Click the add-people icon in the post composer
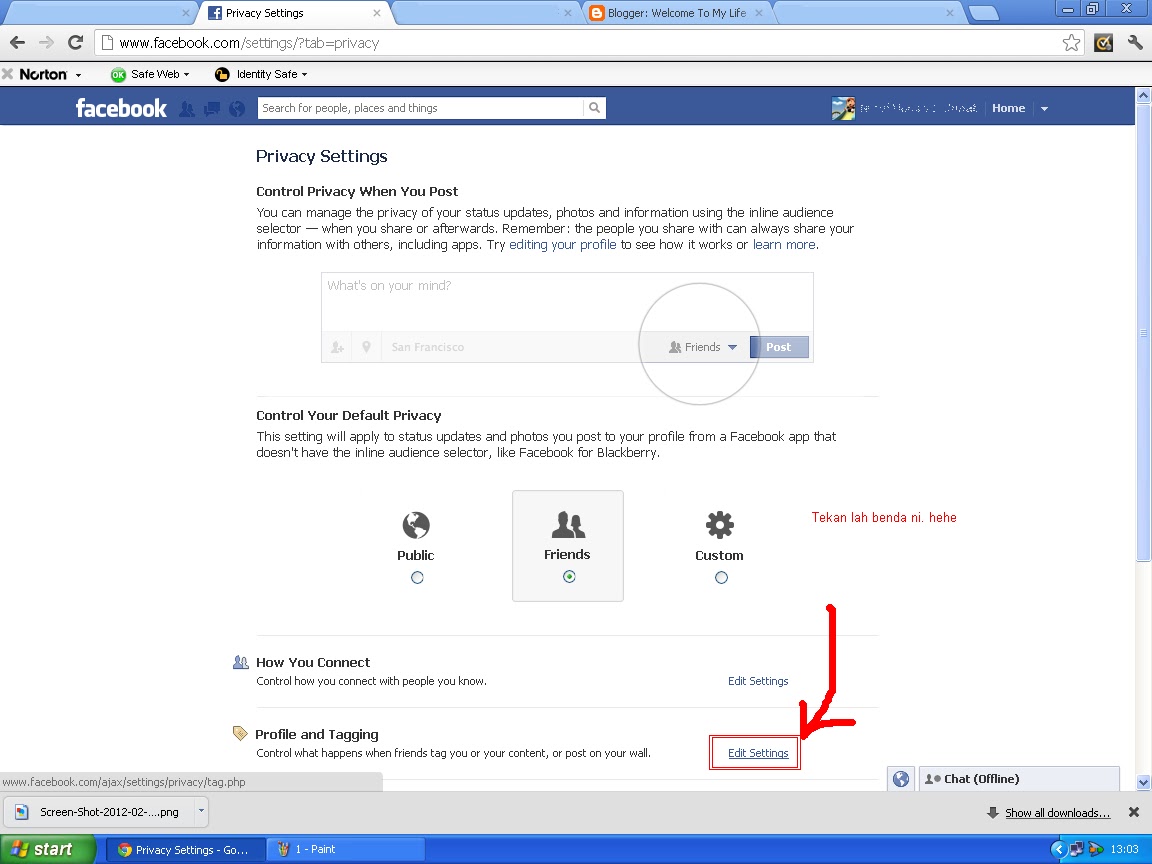 pyautogui.click(x=337, y=347)
